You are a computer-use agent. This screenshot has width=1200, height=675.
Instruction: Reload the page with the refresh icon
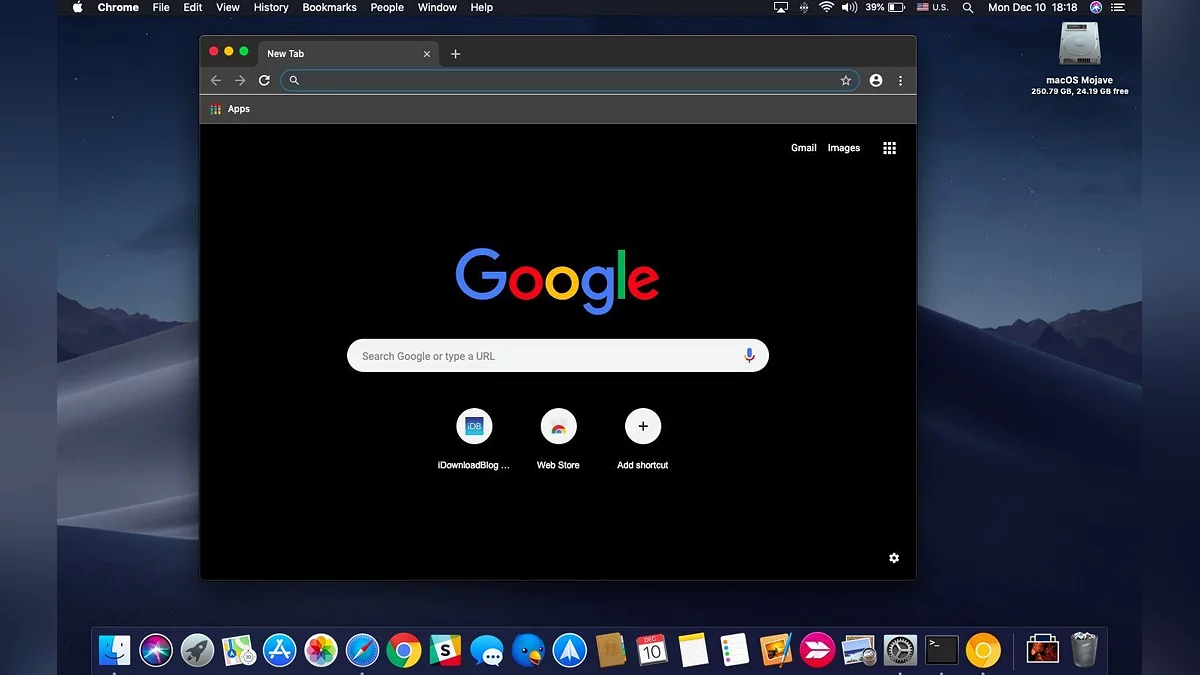tap(264, 80)
